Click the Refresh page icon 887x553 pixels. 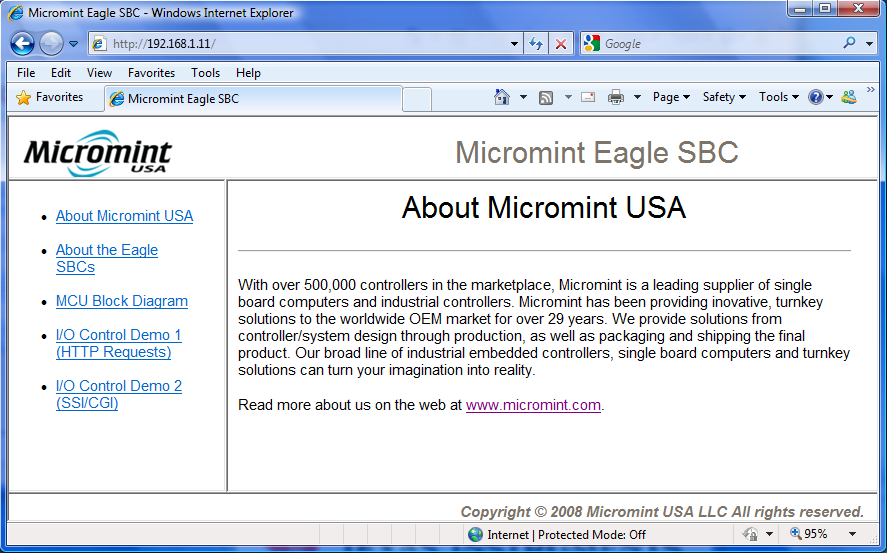536,44
